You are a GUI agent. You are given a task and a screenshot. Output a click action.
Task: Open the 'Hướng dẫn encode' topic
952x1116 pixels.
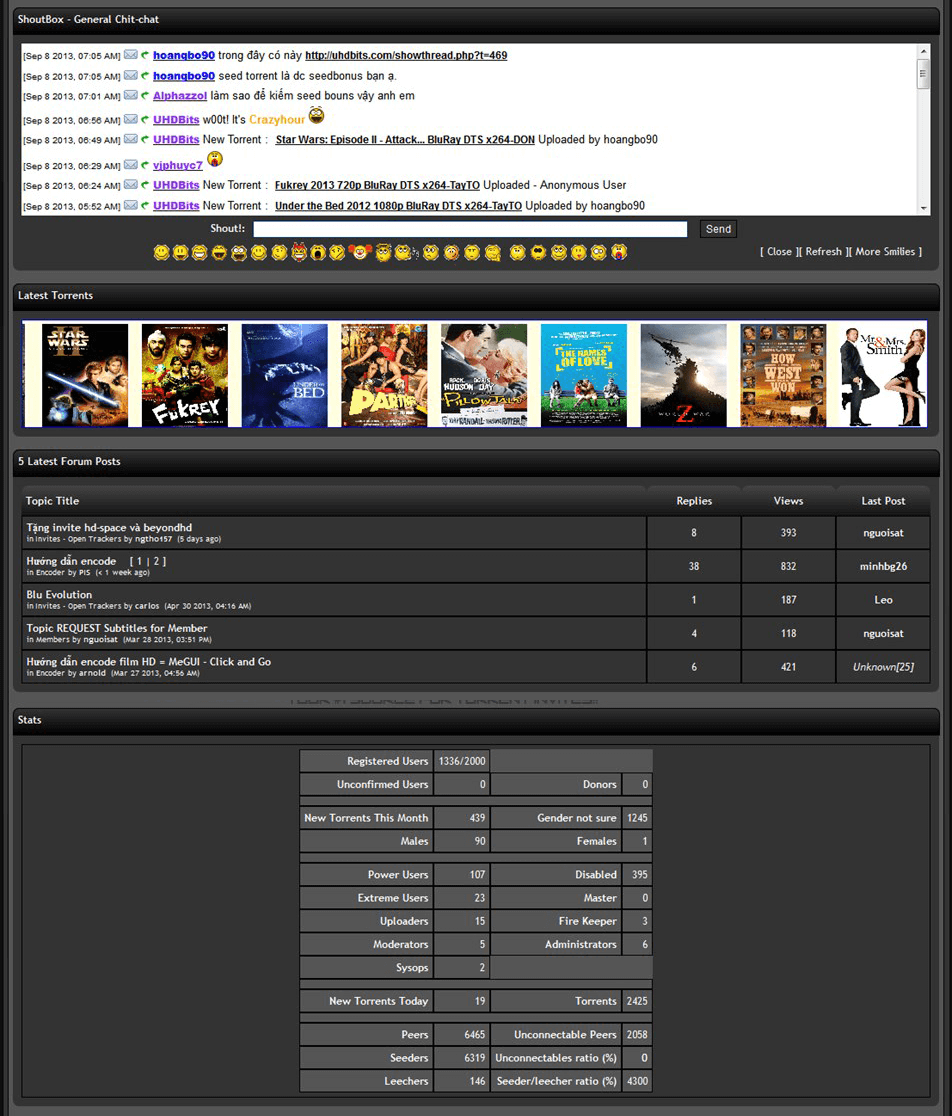[71, 561]
